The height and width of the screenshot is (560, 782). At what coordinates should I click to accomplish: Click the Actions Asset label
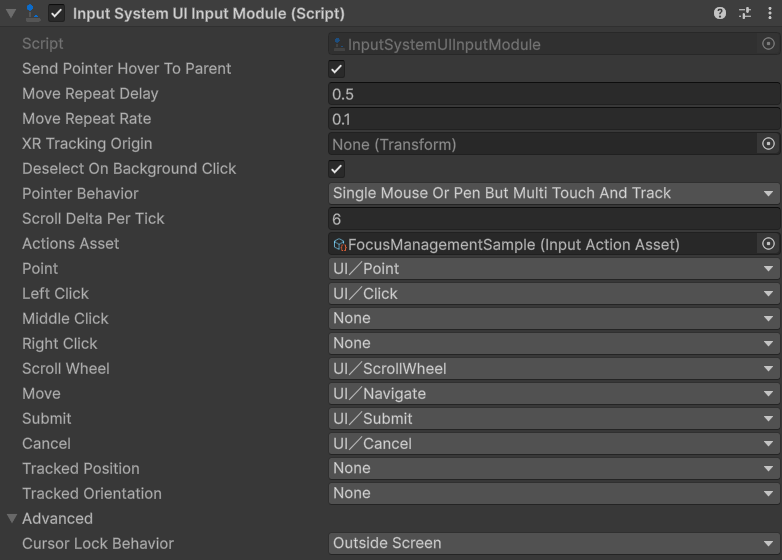(71, 243)
